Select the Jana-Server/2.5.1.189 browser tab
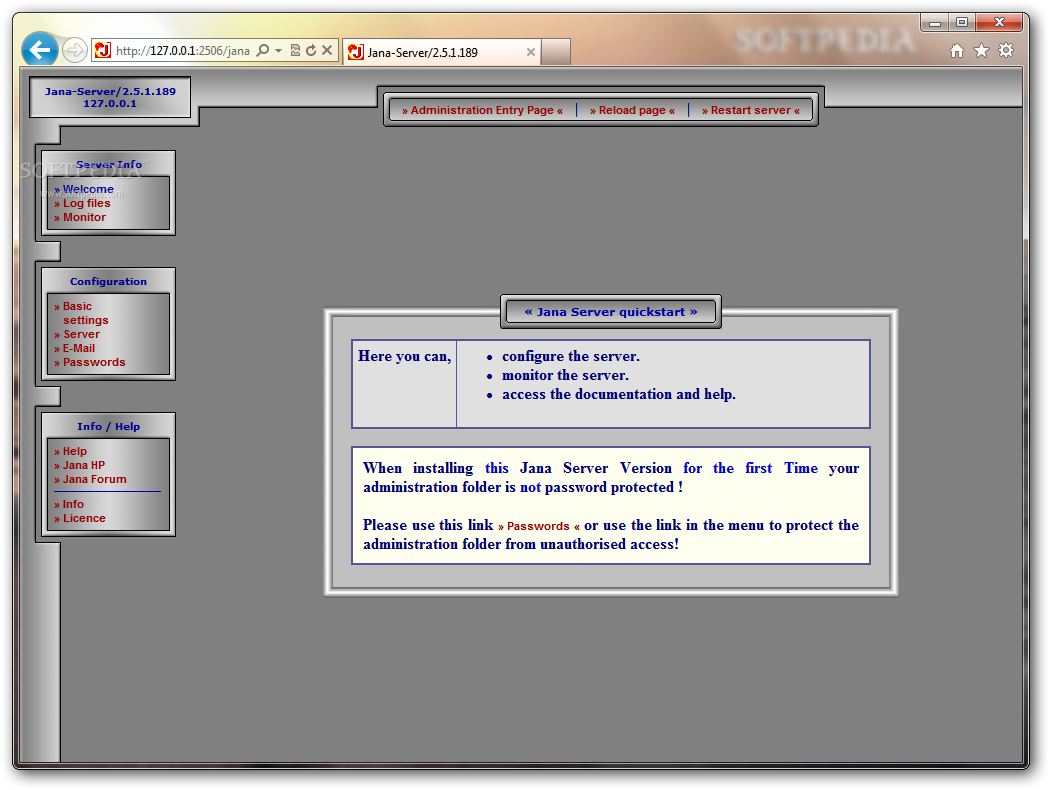This screenshot has height=790, width=1050. (442, 52)
